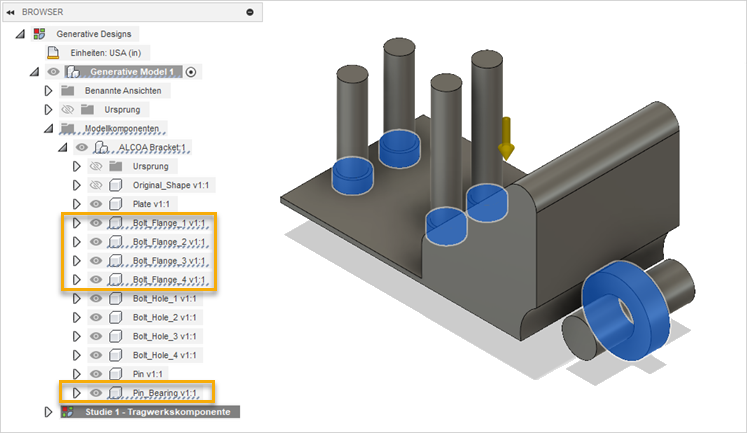Click the Studie 1 study icon
The height and width of the screenshot is (433, 747).
(x=68, y=412)
